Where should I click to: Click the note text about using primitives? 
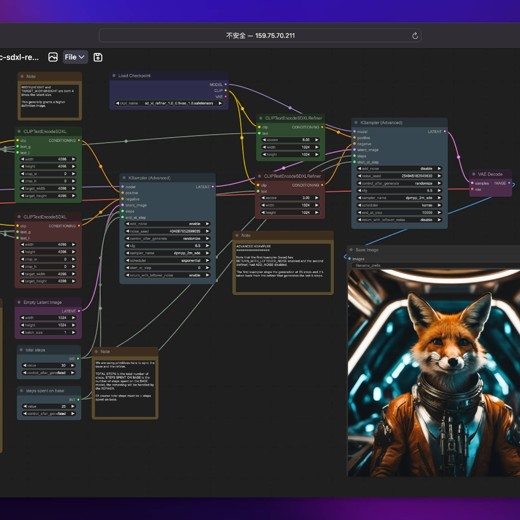click(125, 388)
